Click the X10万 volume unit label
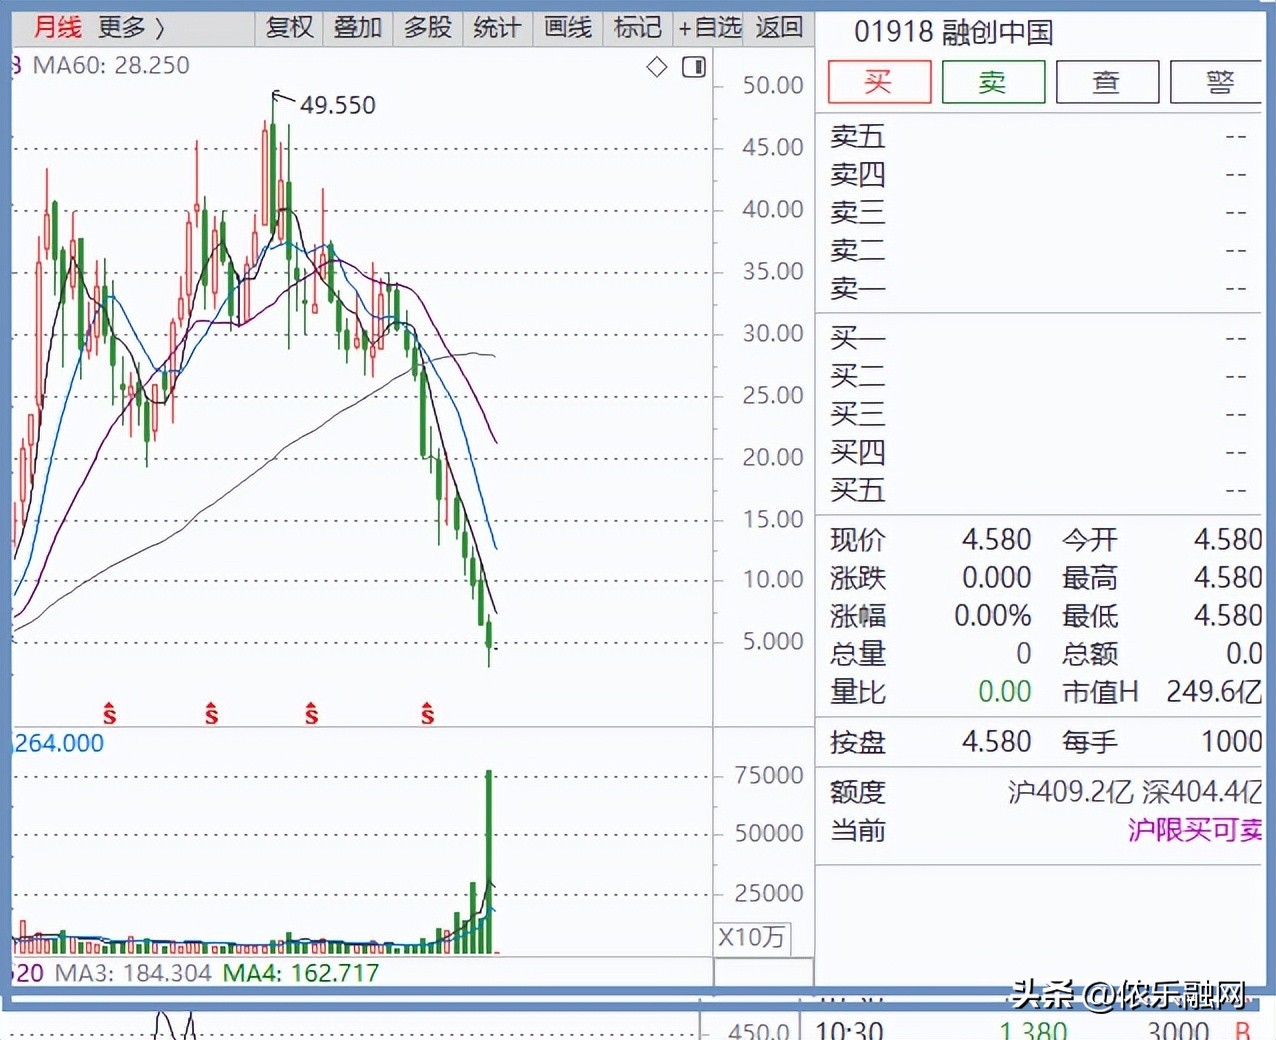This screenshot has width=1276, height=1040. click(x=752, y=938)
